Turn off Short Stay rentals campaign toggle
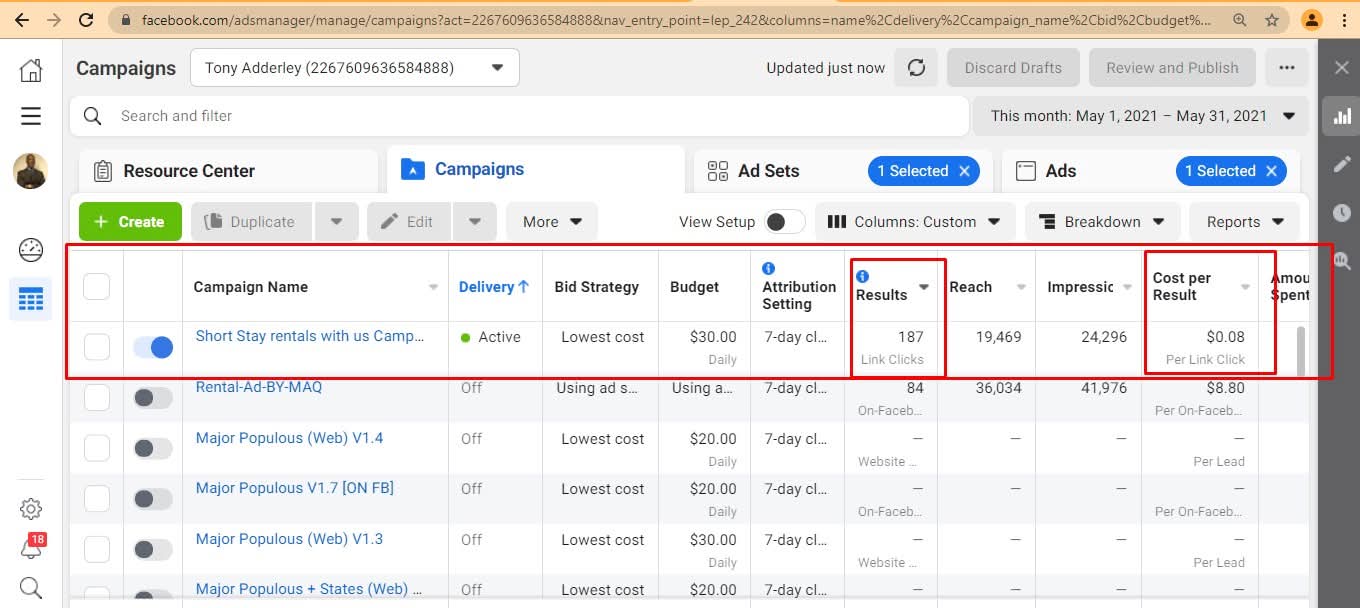Viewport: 1360px width, 608px height. 153,347
